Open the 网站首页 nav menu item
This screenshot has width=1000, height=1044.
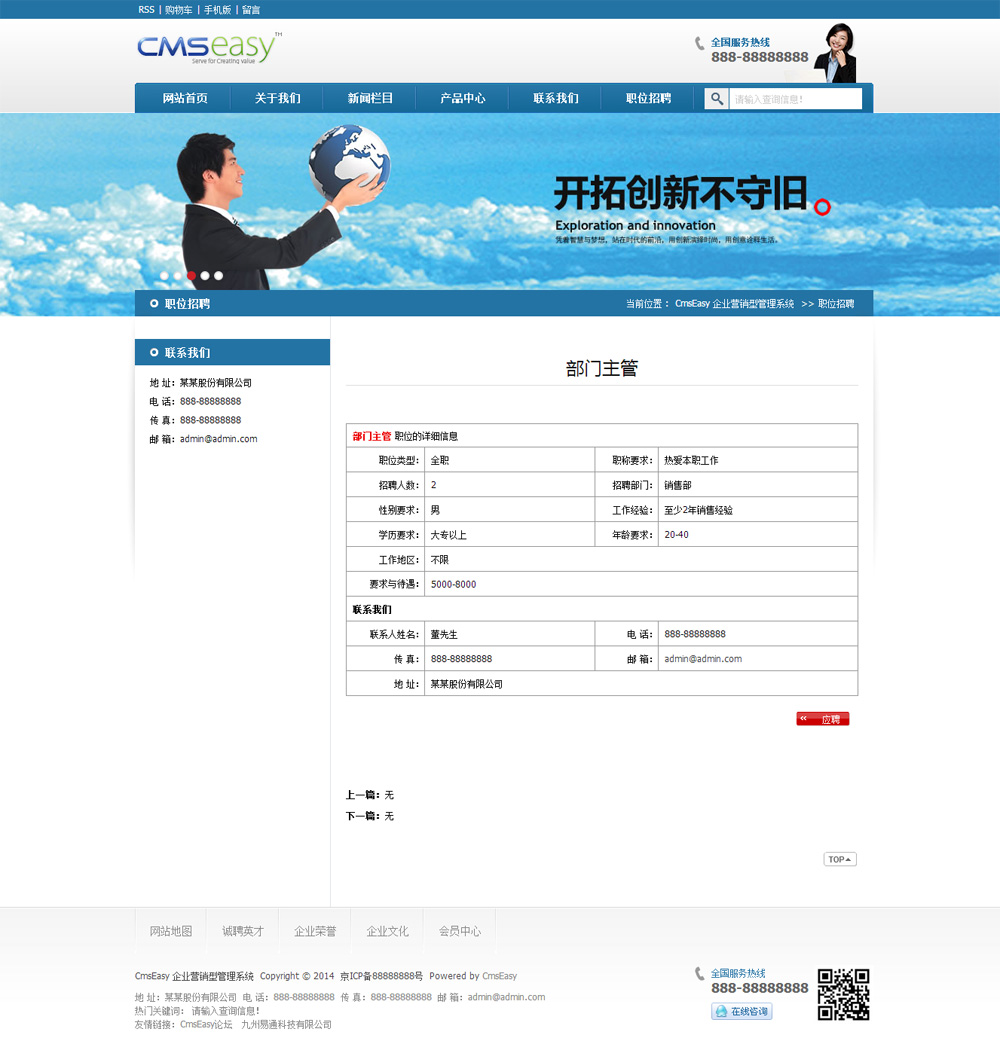point(185,99)
